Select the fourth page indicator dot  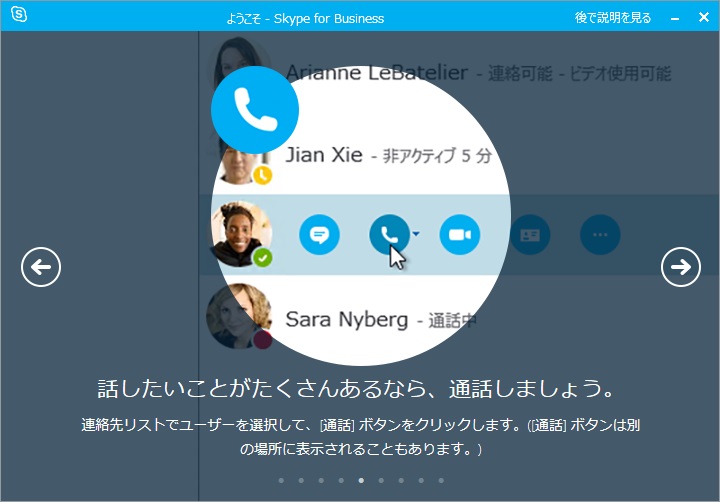(x=341, y=480)
